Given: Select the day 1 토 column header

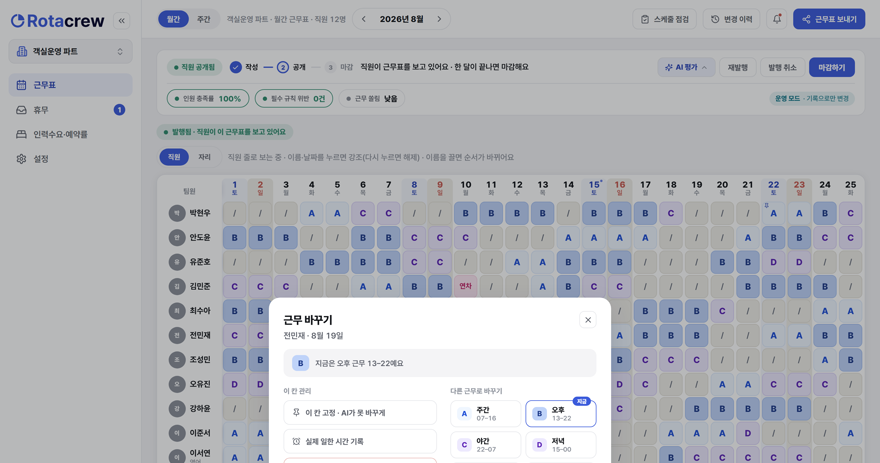Looking at the screenshot, I should (x=235, y=188).
